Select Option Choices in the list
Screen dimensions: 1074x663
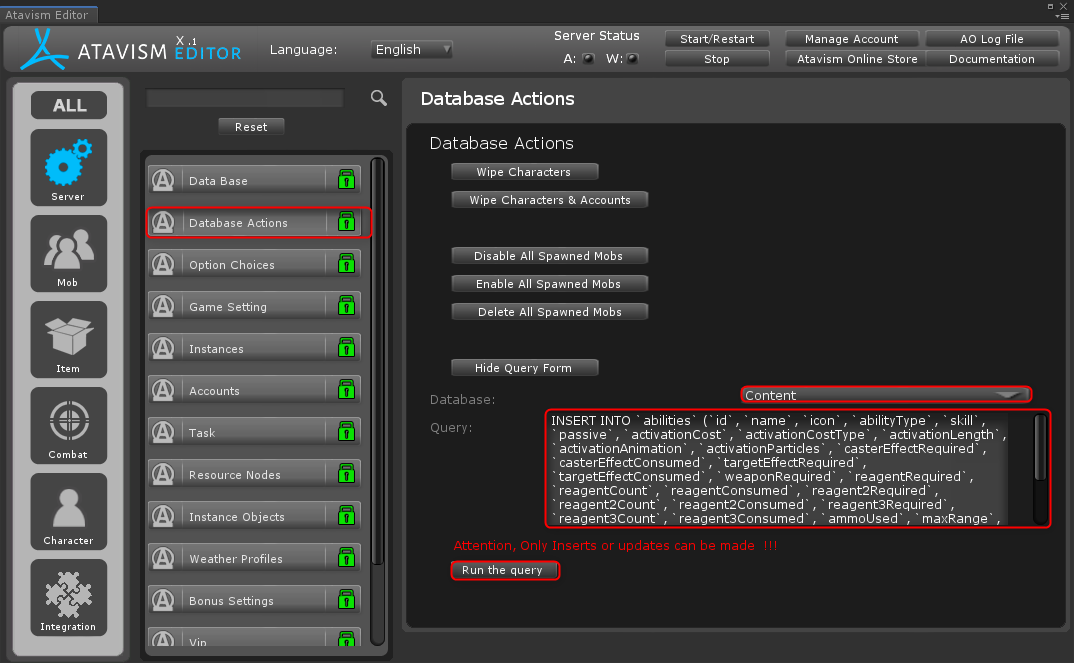(x=232, y=265)
